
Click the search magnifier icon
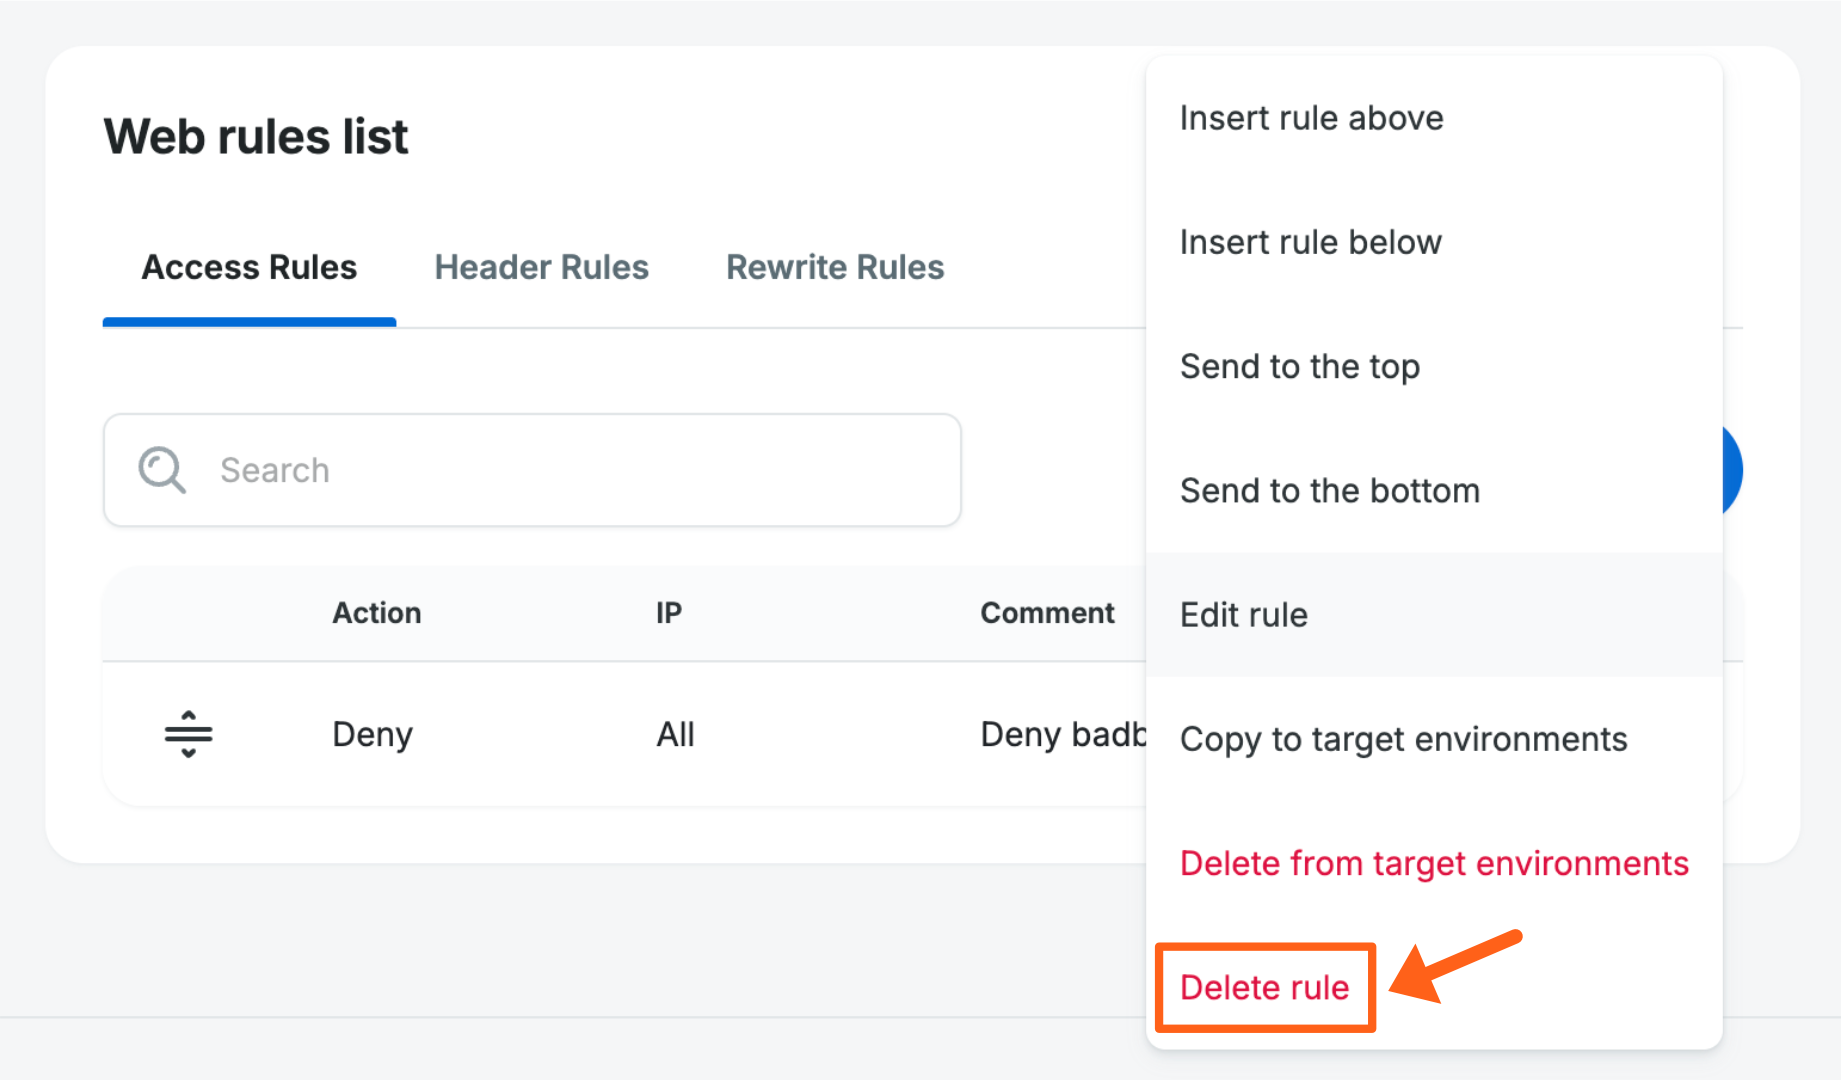(x=162, y=470)
